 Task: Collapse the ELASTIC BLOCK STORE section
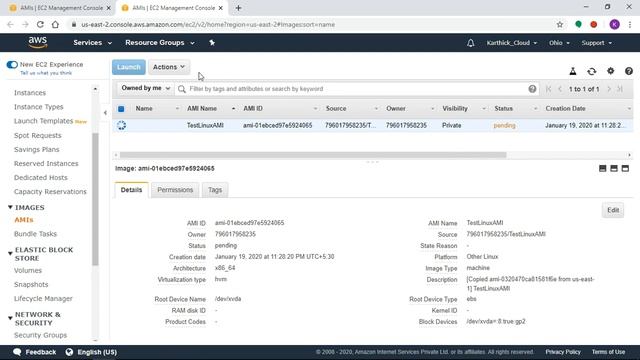(x=10, y=253)
